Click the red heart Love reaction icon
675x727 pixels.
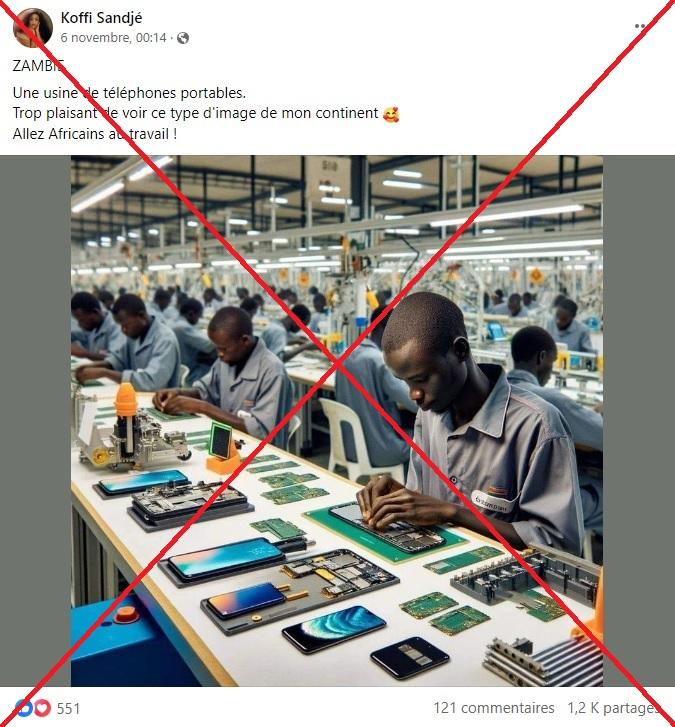coord(43,708)
